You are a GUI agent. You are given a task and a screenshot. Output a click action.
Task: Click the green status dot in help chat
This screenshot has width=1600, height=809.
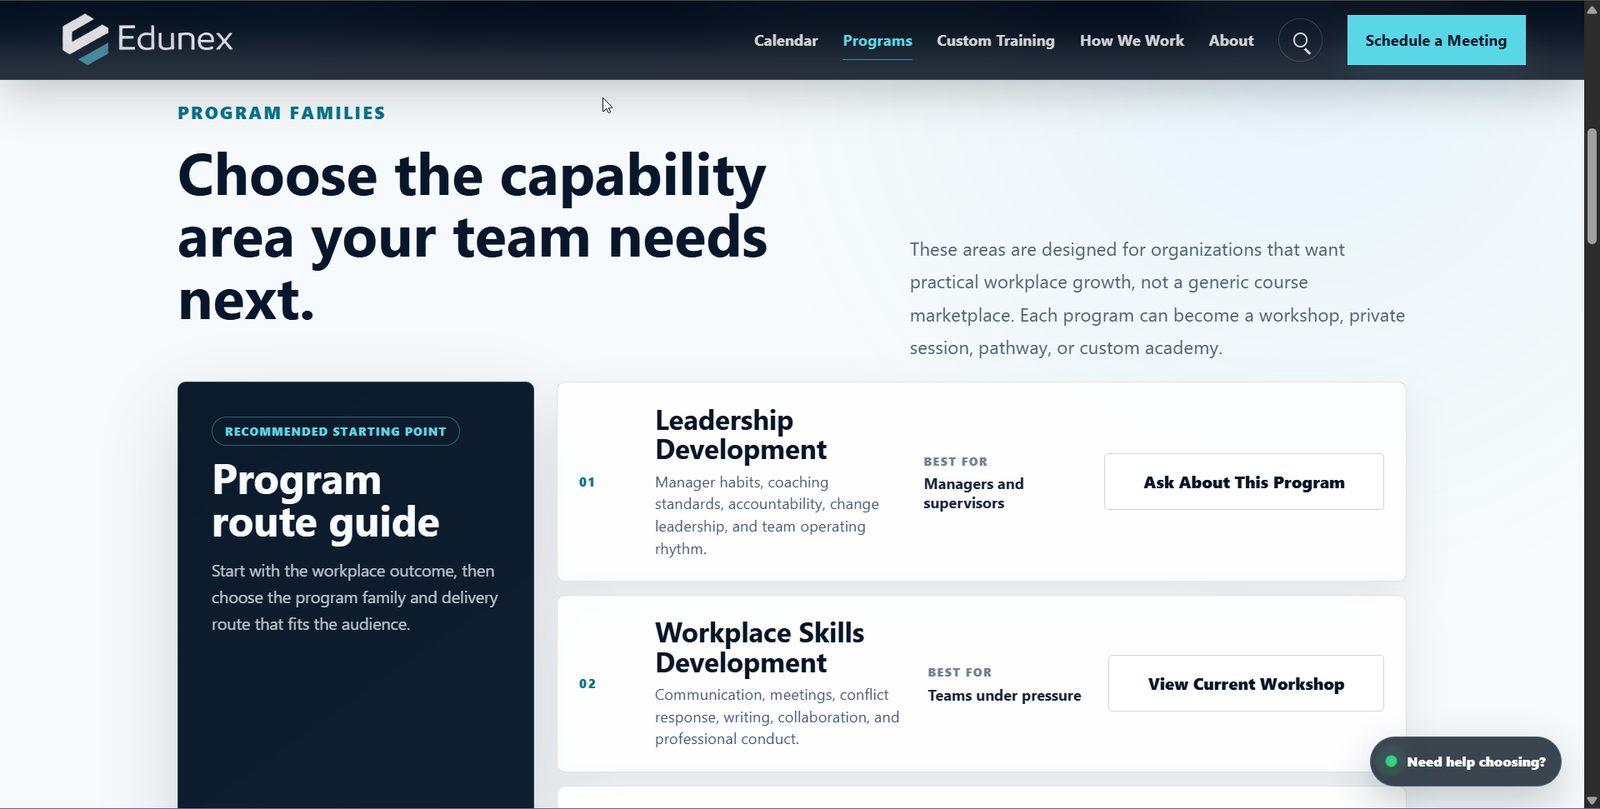1391,762
